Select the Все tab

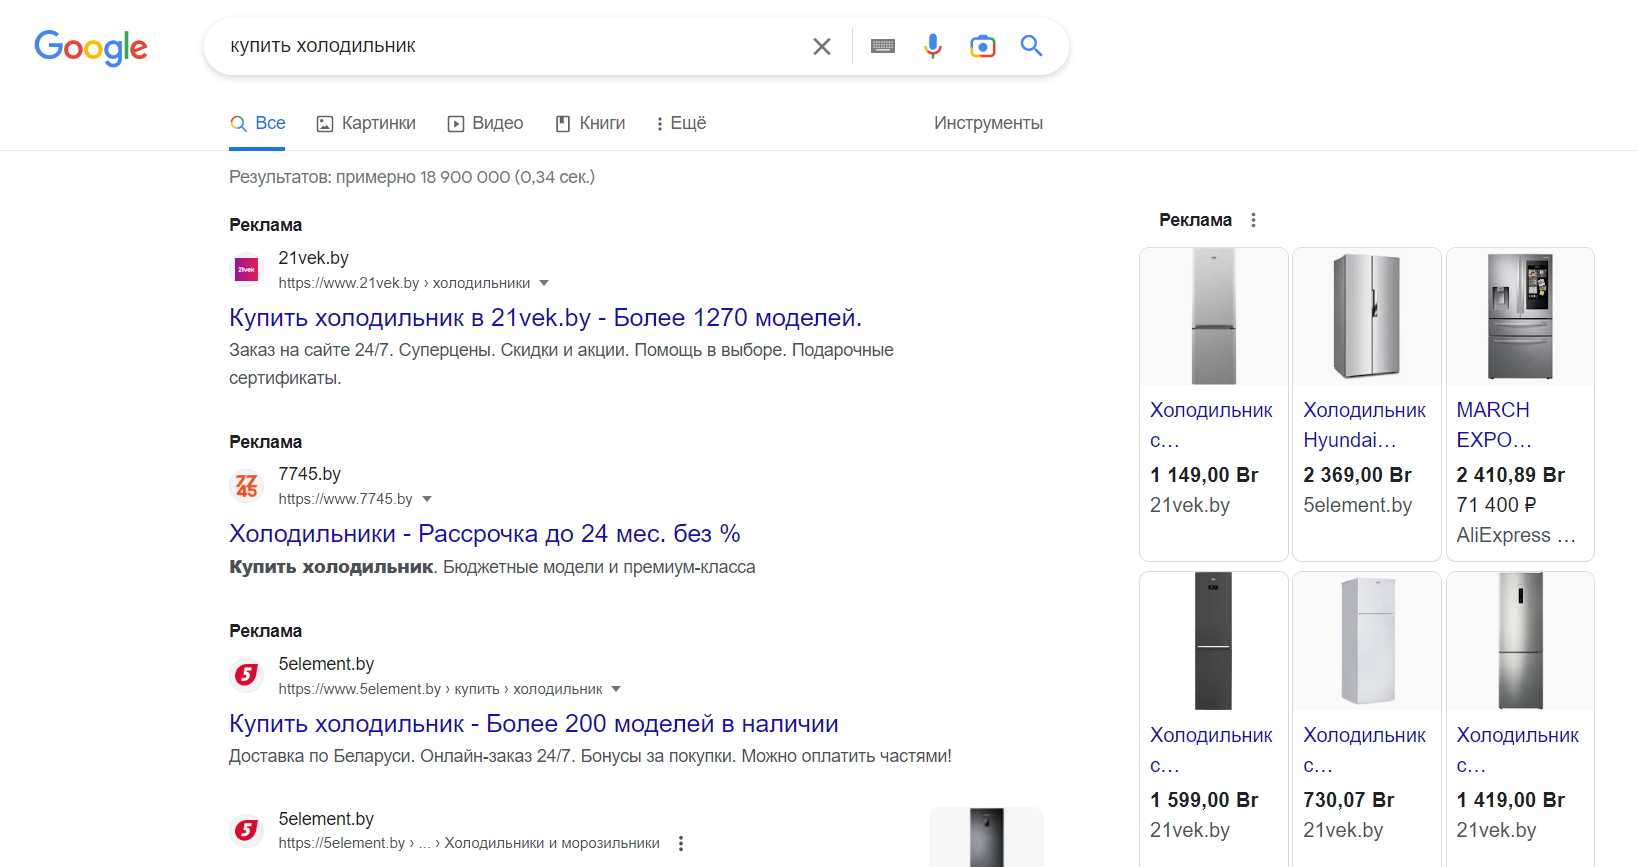pos(258,123)
